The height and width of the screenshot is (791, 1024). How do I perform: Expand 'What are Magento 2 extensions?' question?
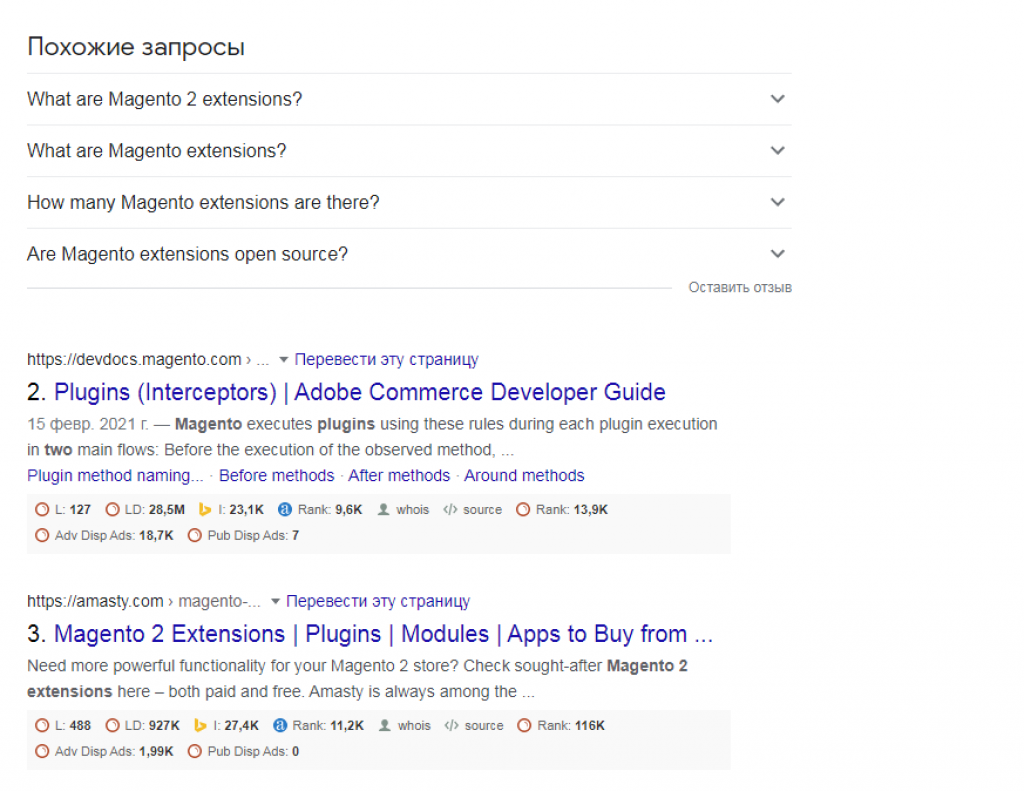pos(777,99)
